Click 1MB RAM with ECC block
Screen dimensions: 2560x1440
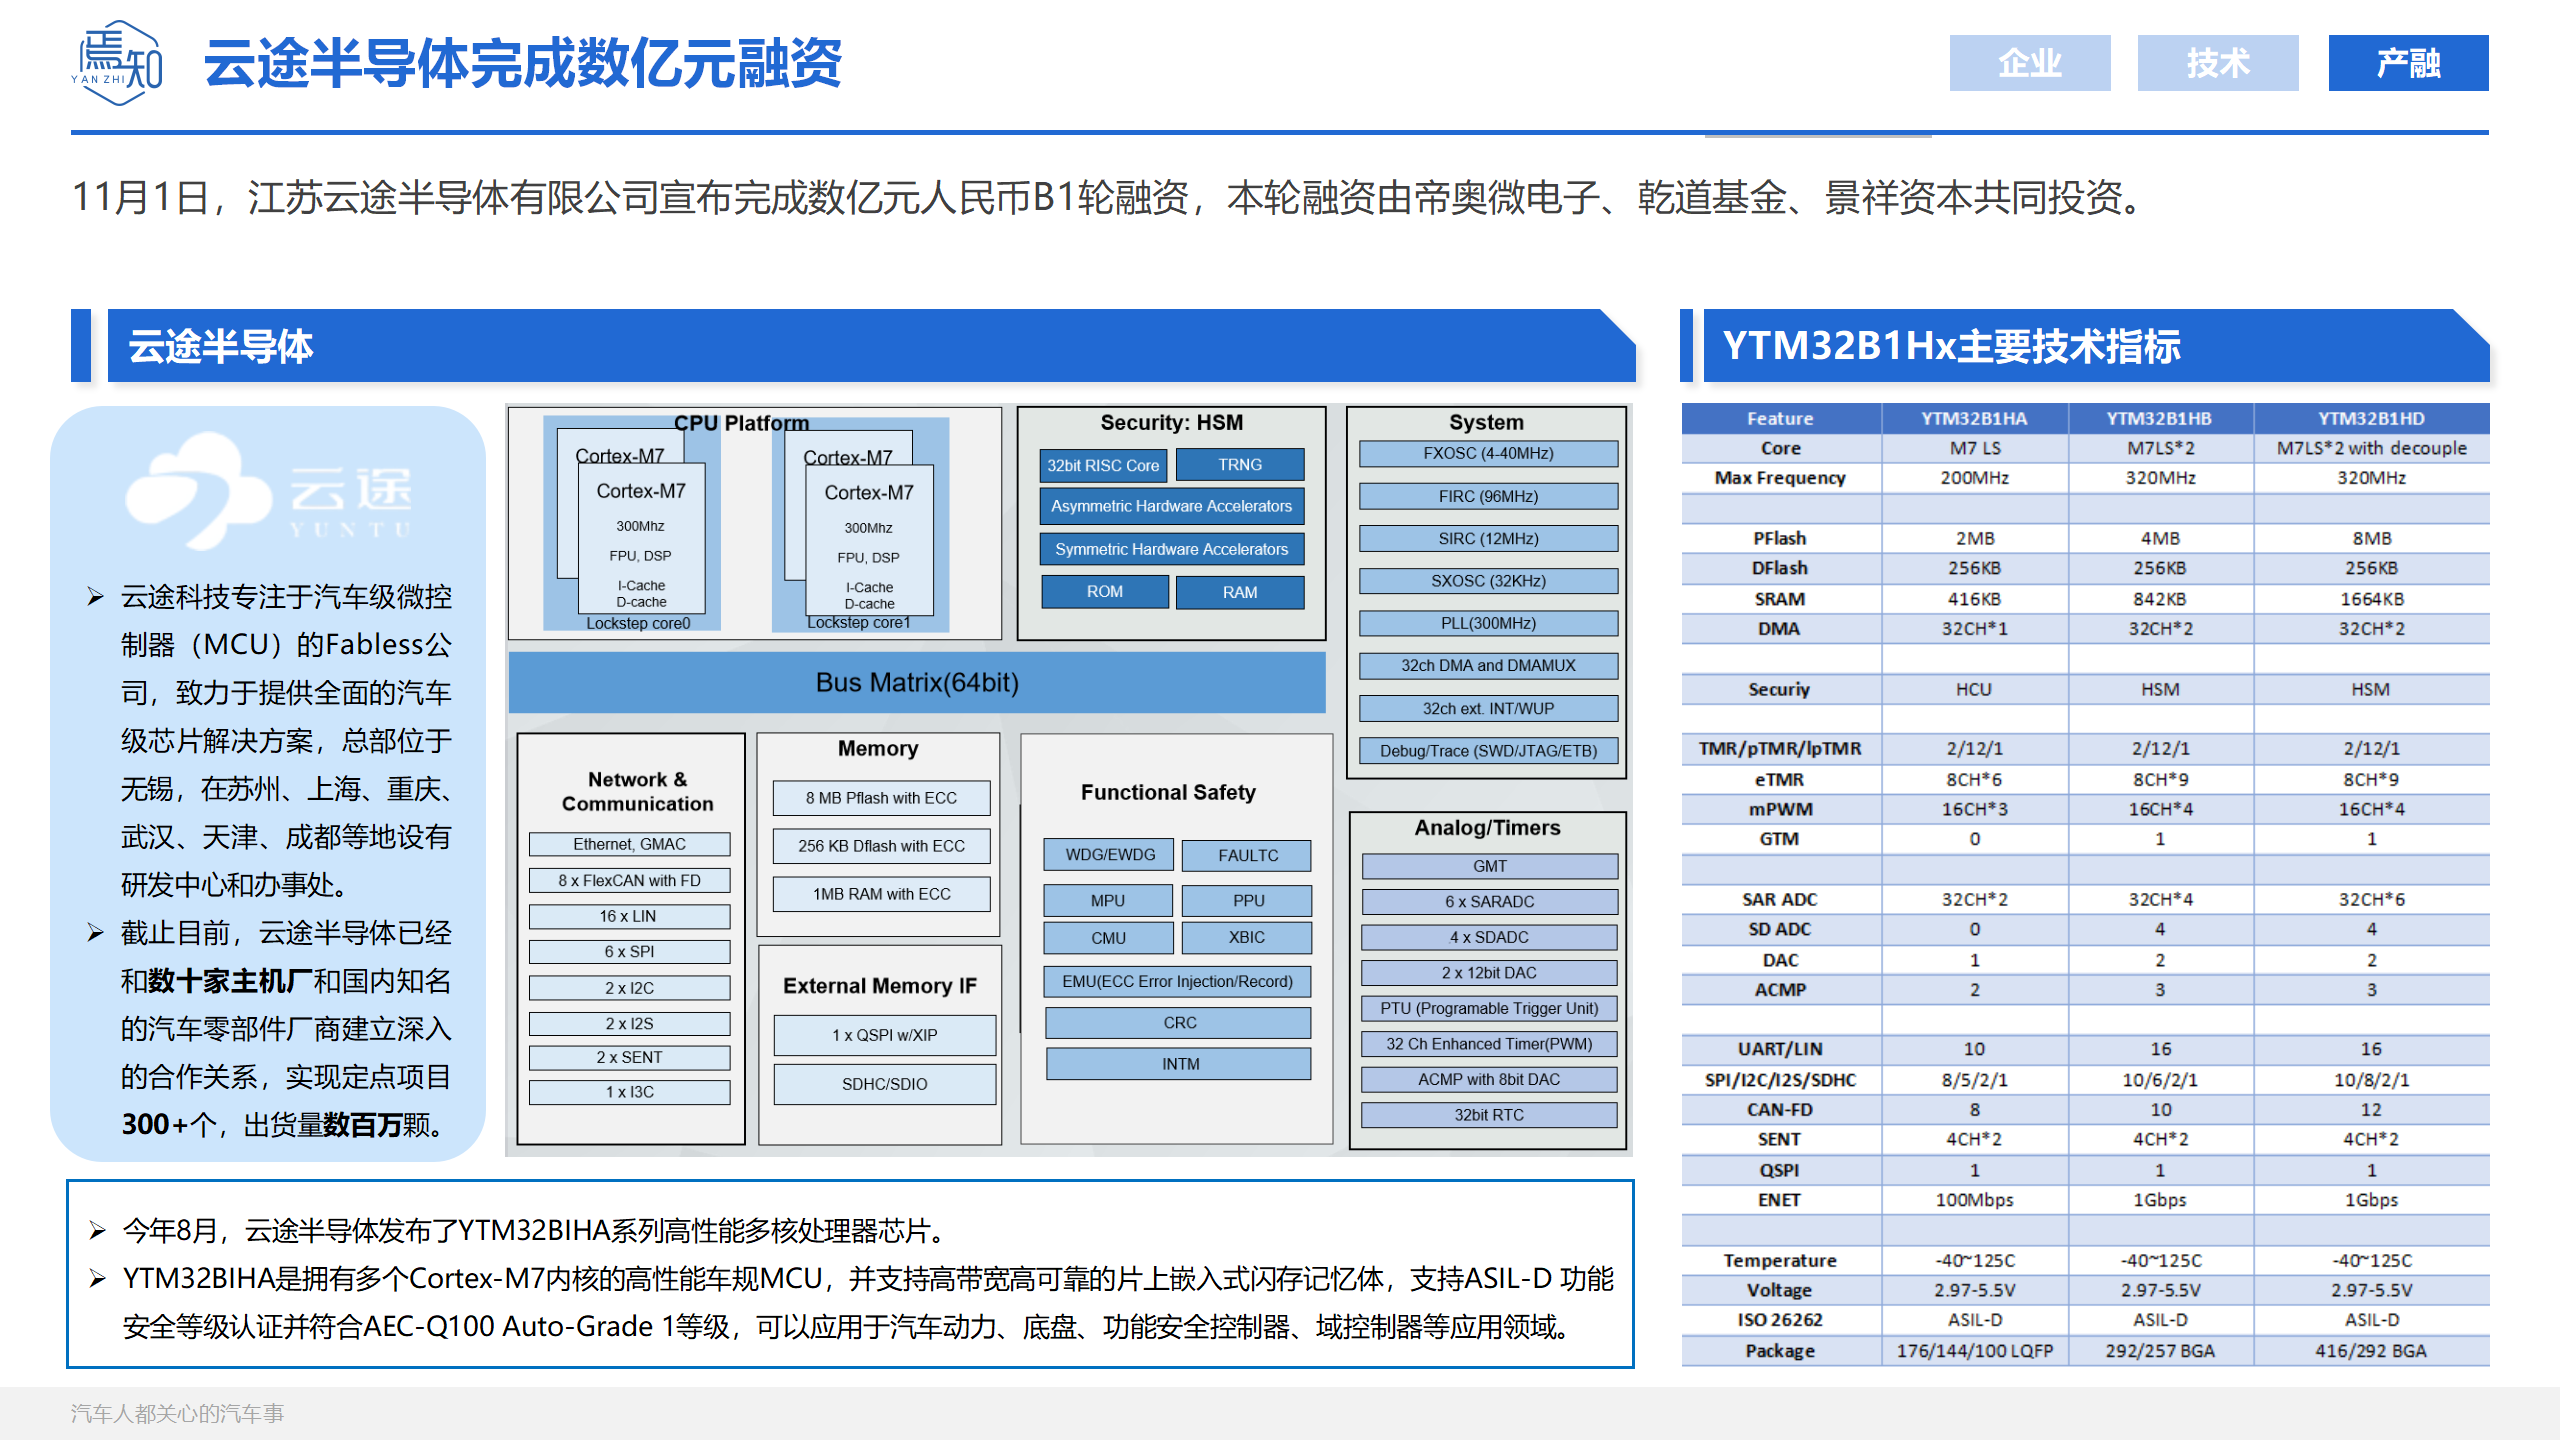point(881,894)
